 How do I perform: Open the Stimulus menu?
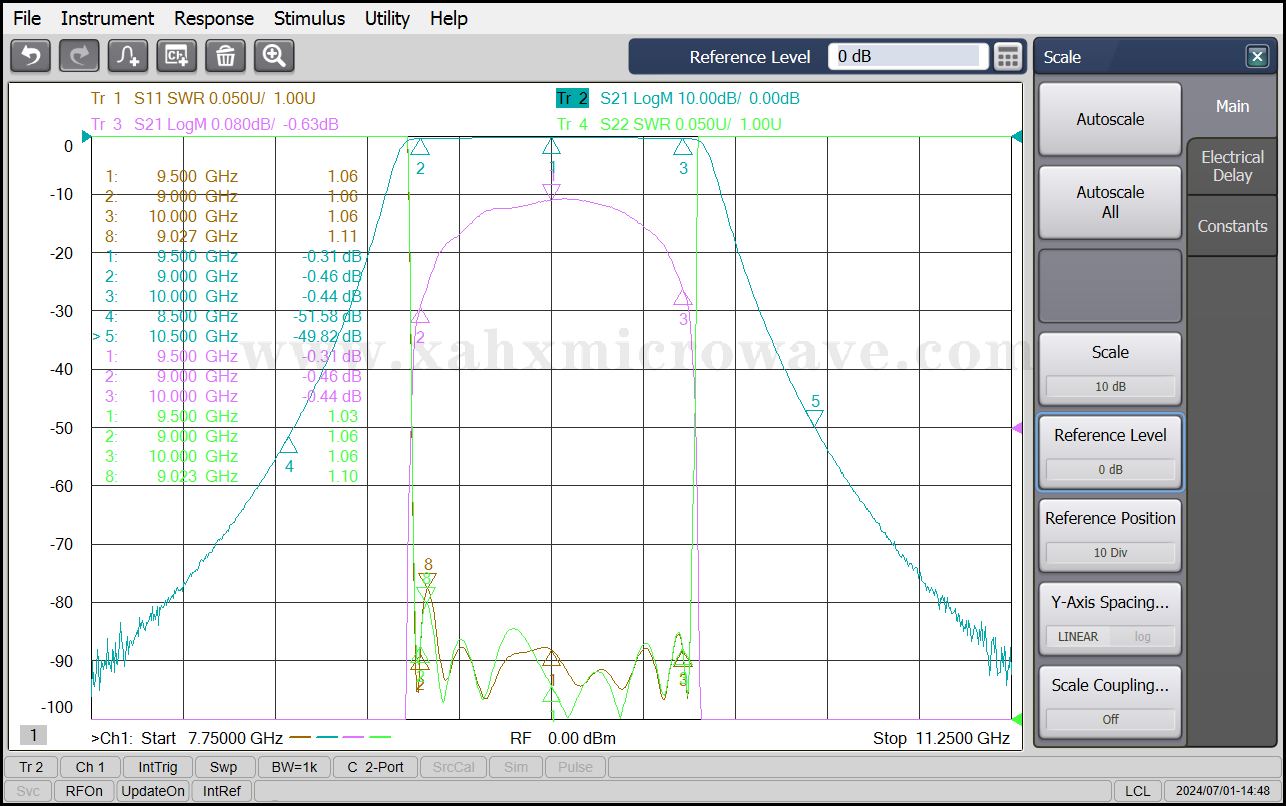(309, 18)
